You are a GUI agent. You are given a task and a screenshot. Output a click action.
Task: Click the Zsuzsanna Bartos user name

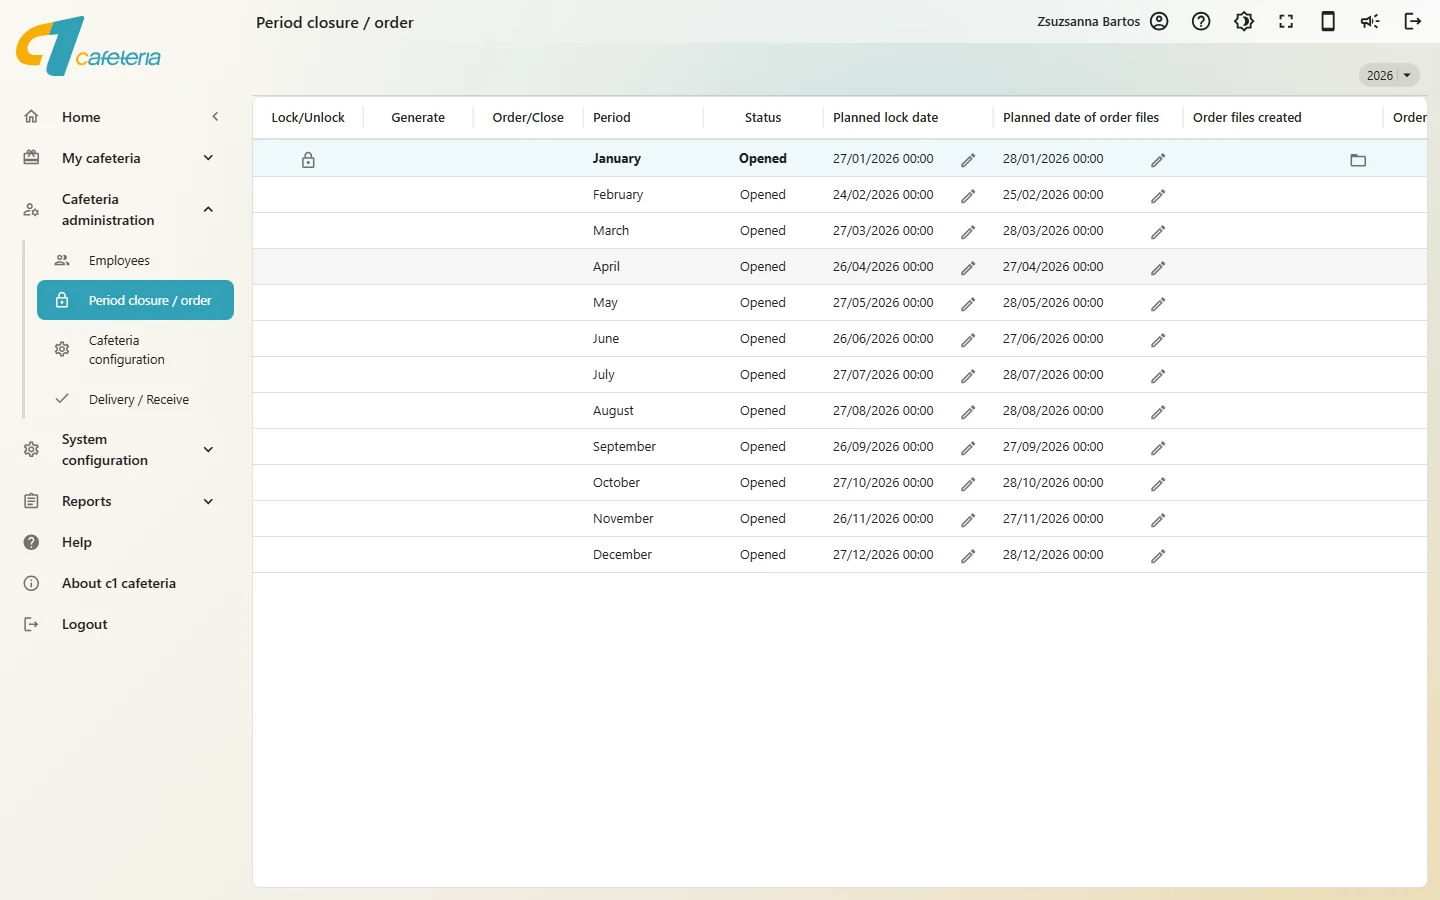pyautogui.click(x=1088, y=21)
